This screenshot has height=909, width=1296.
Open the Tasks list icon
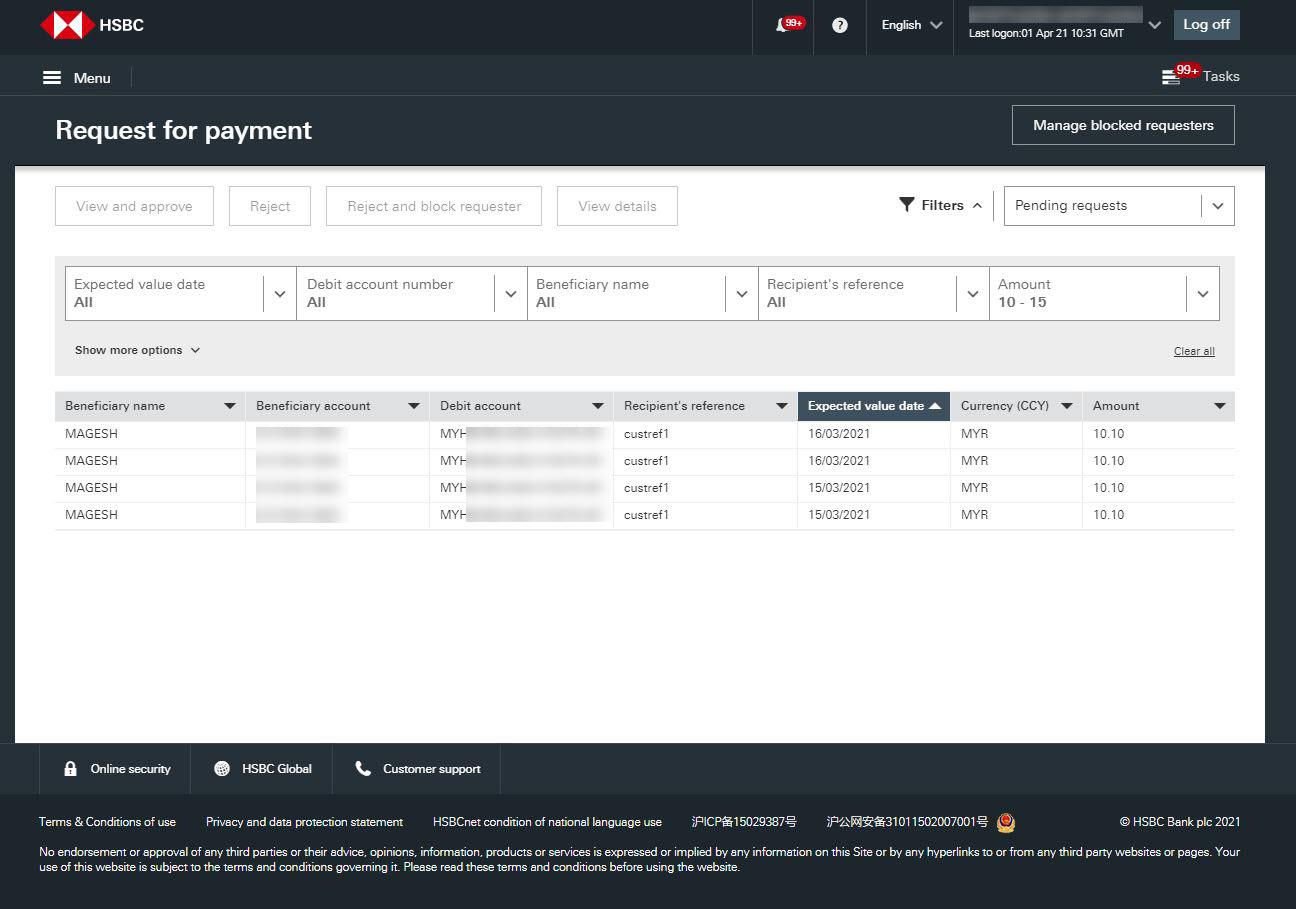pos(1171,77)
